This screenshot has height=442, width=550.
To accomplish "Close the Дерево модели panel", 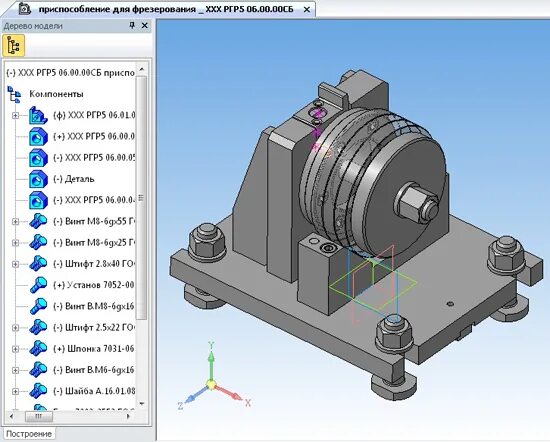I will tap(145, 25).
